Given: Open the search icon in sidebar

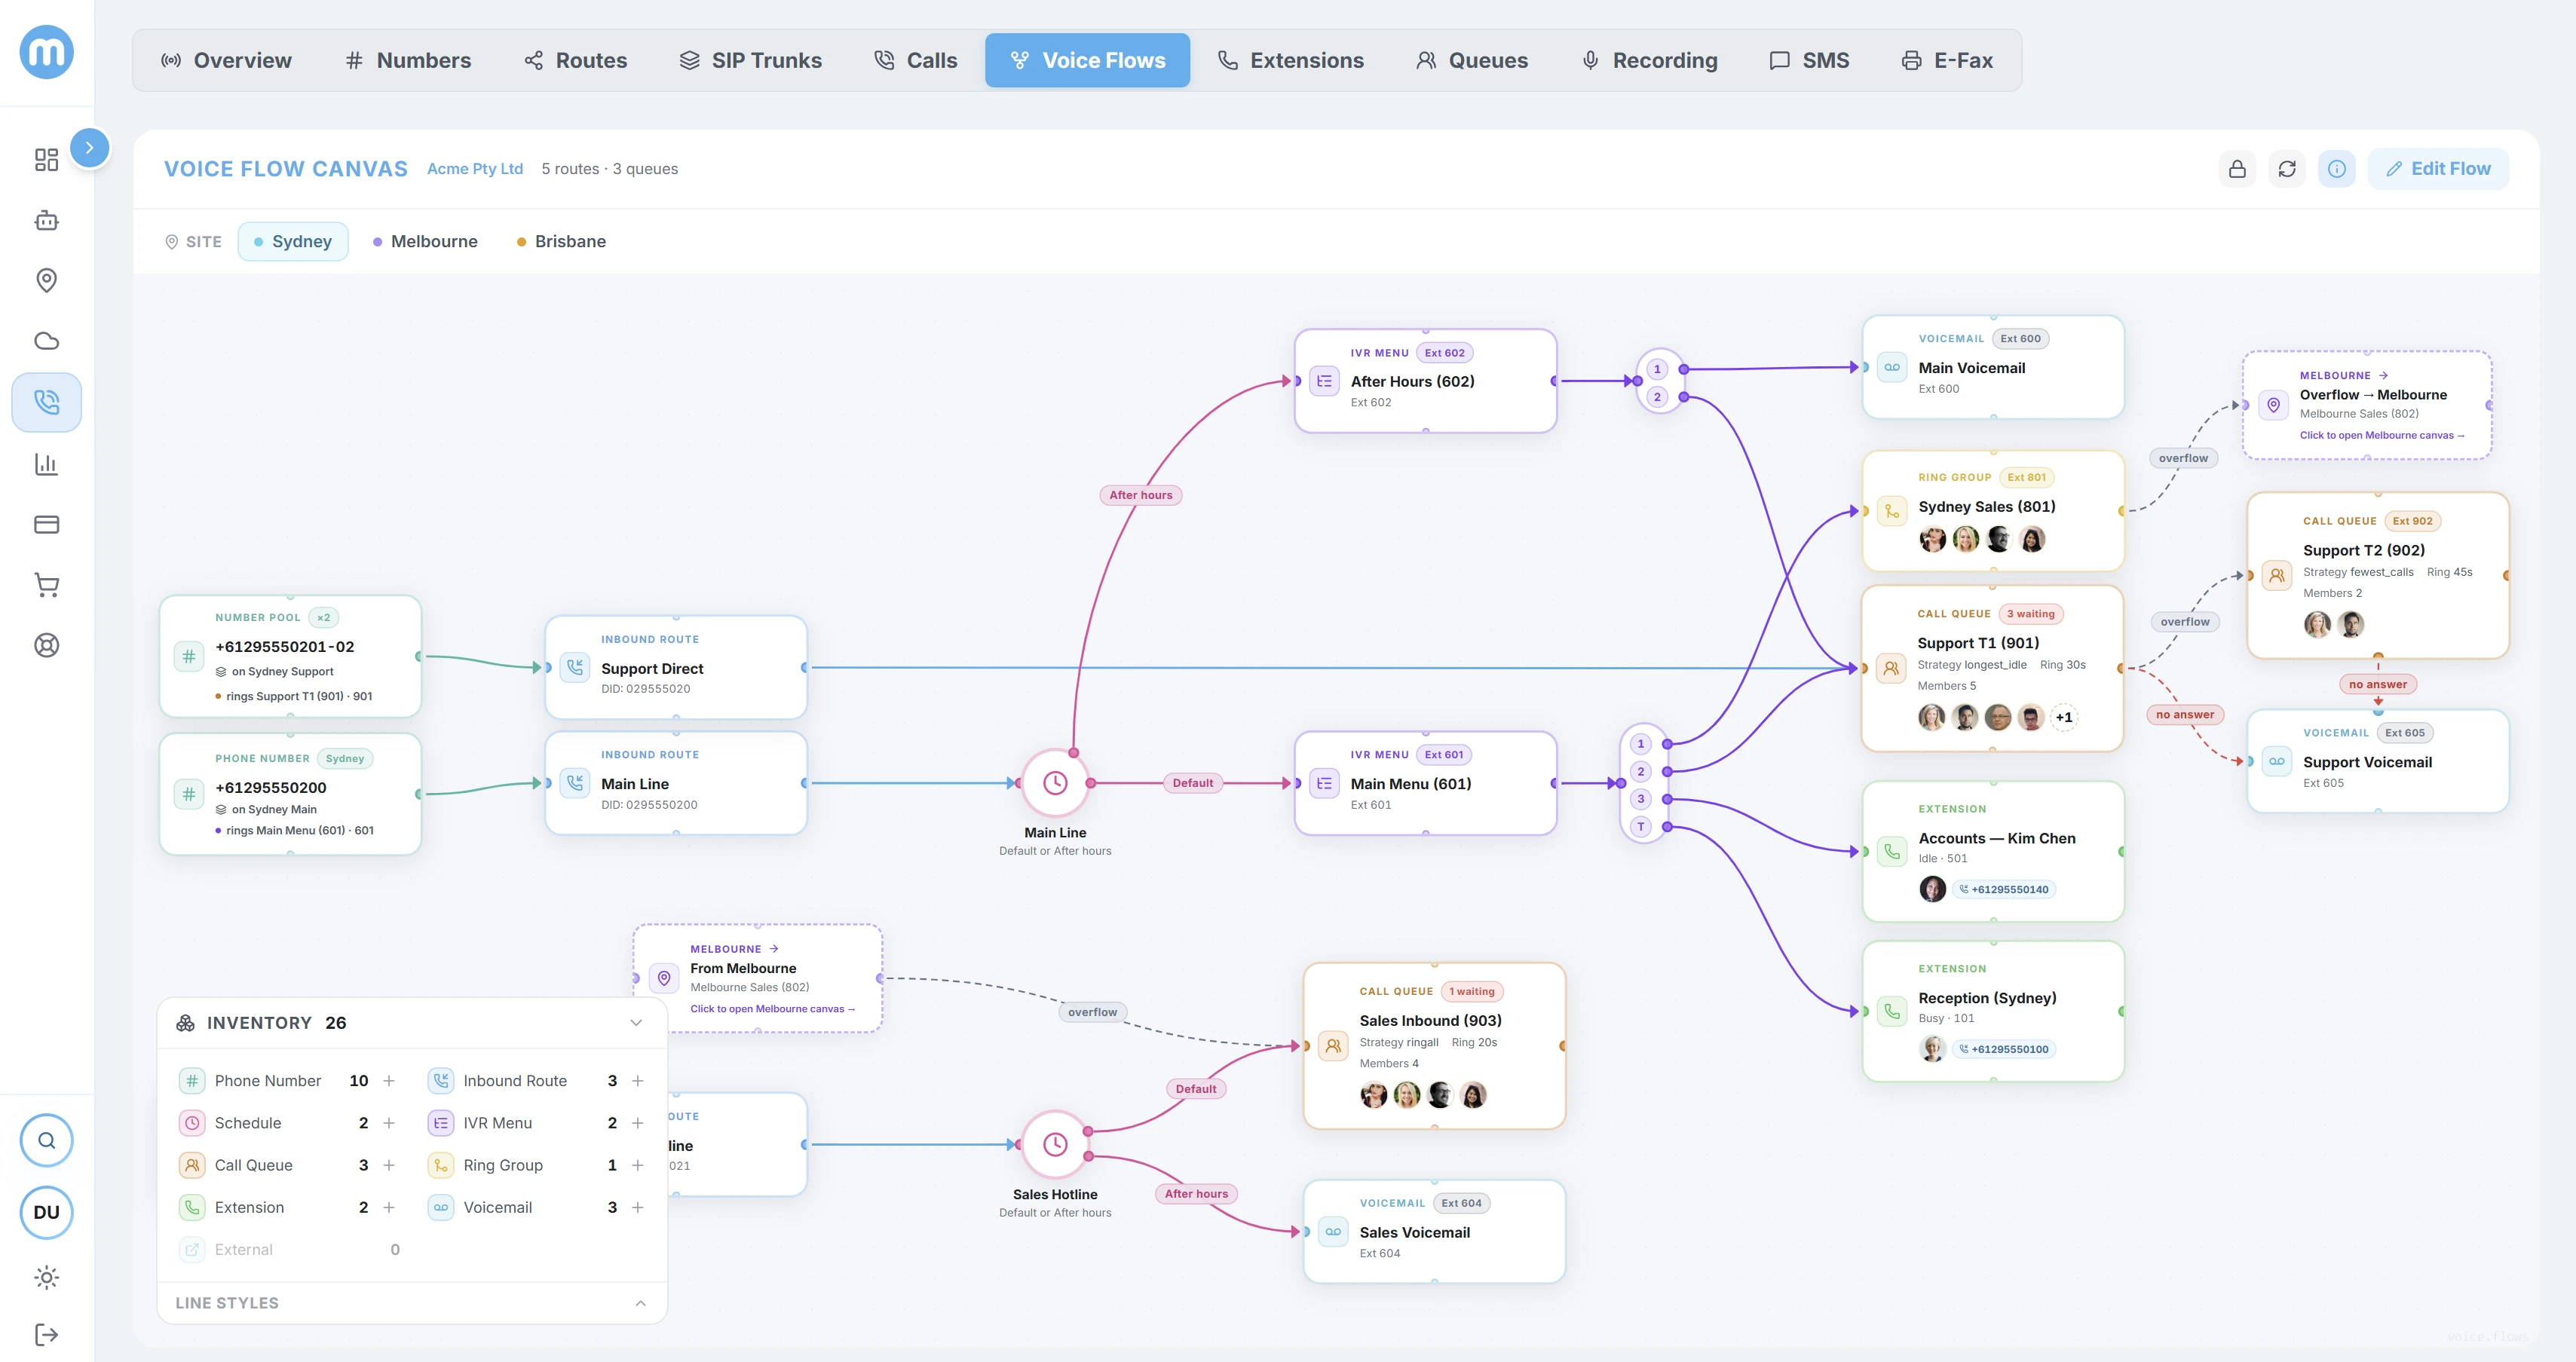Looking at the screenshot, I should pyautogui.click(x=47, y=1140).
